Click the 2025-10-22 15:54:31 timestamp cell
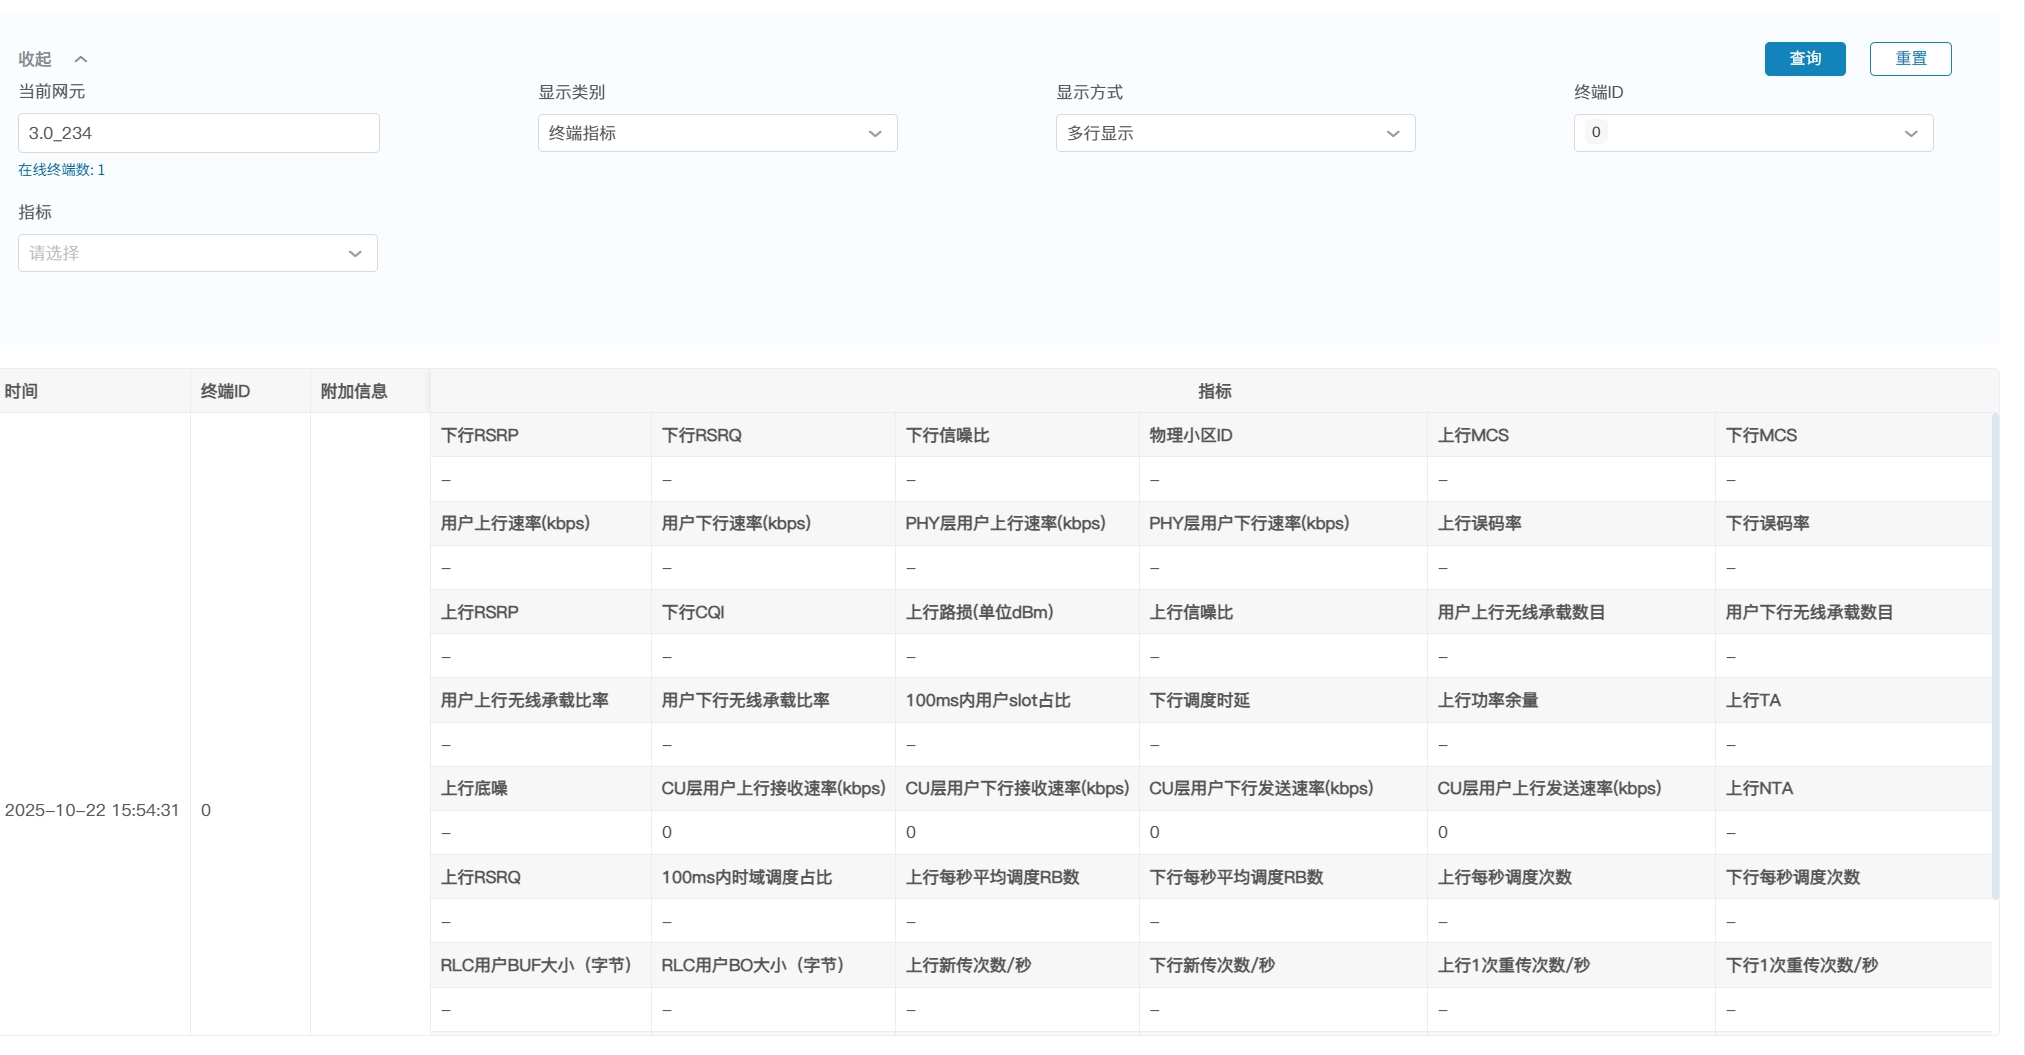 tap(92, 810)
